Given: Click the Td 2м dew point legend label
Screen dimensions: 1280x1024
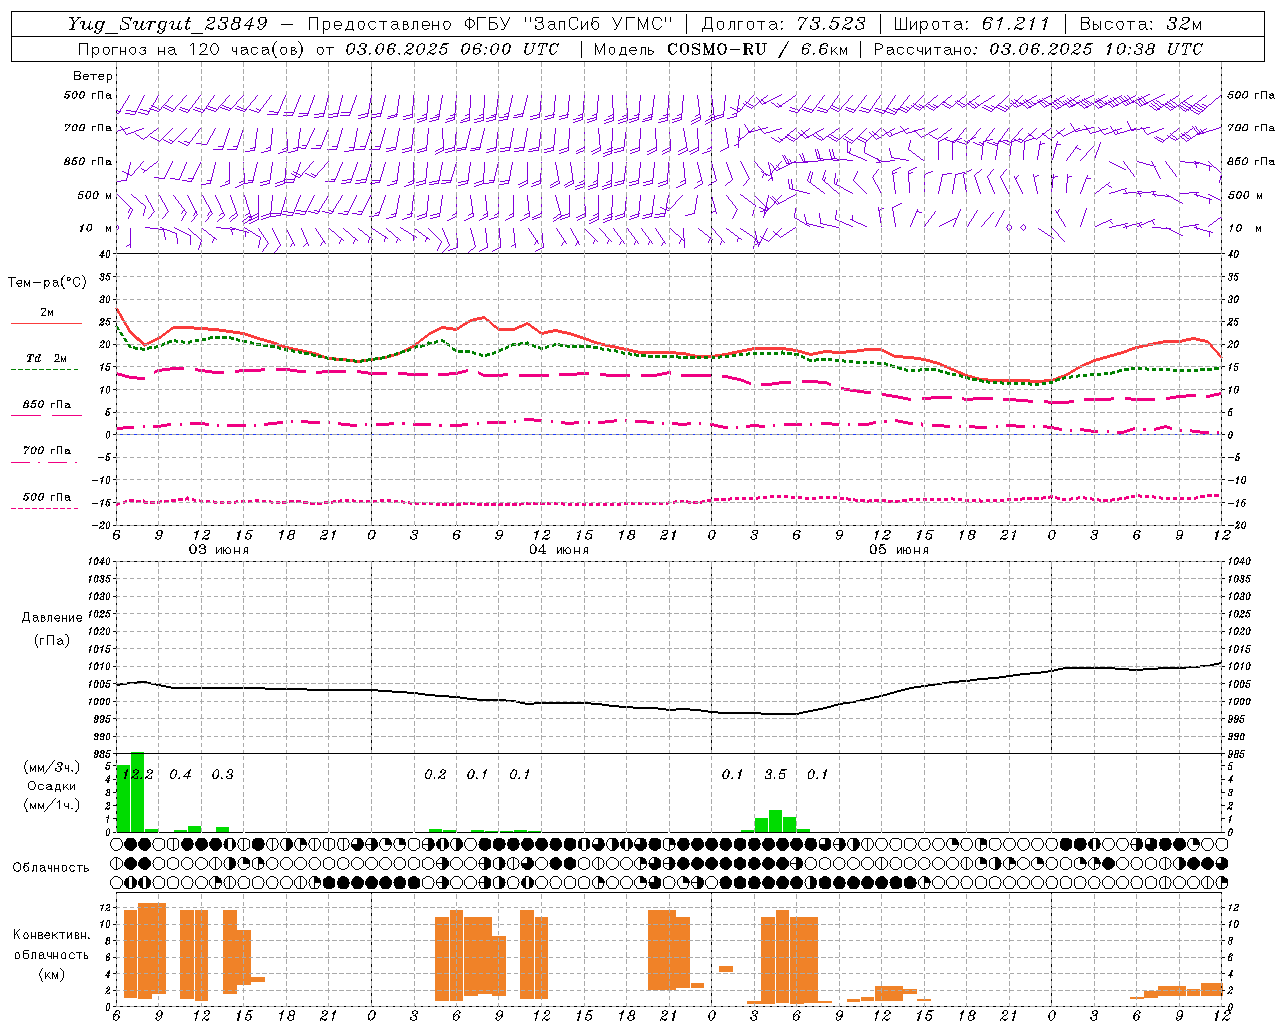Looking at the screenshot, I should [x=47, y=358].
